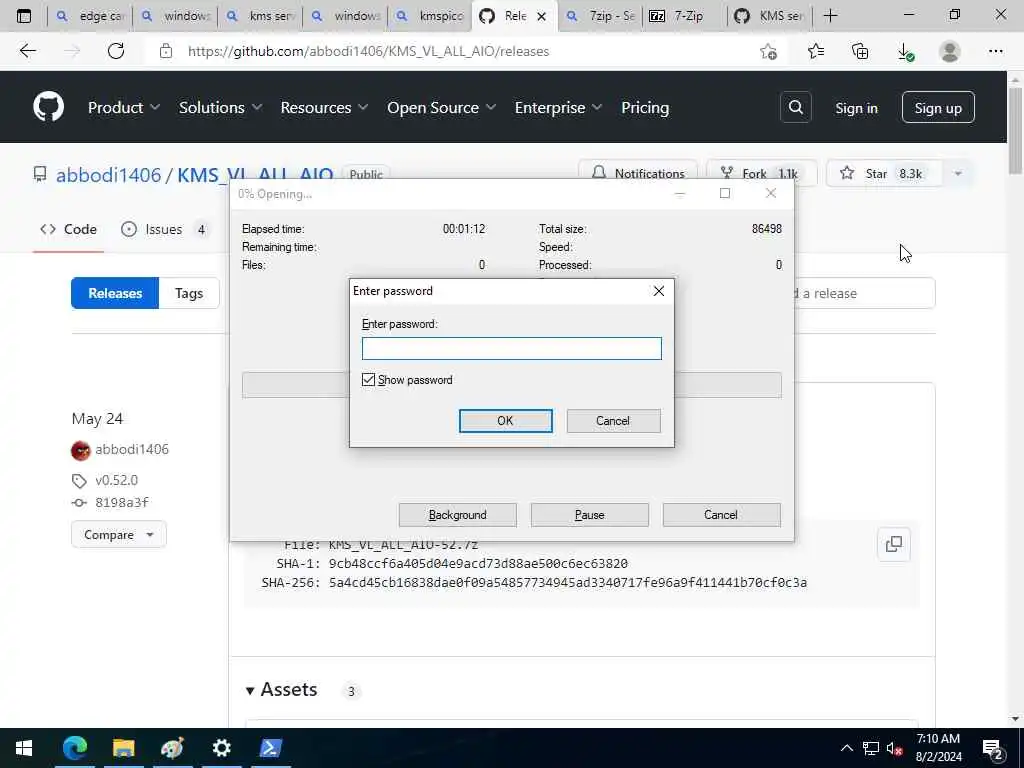Open the Star lists dropdown arrow

(958, 174)
